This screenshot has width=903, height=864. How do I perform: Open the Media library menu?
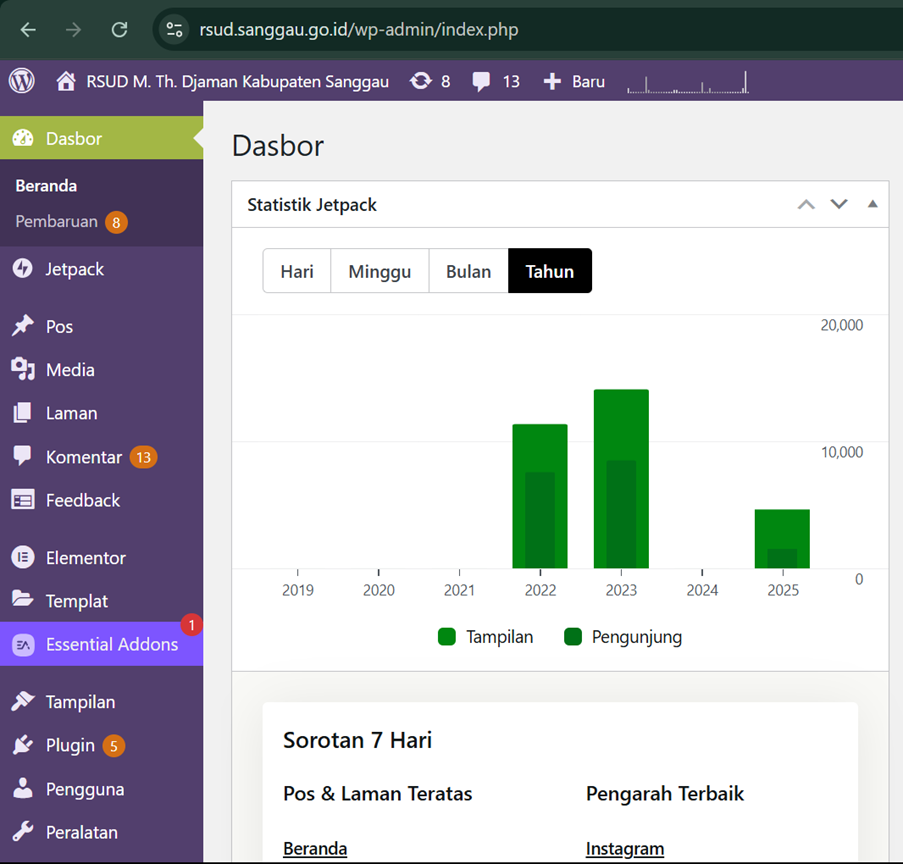pos(70,370)
